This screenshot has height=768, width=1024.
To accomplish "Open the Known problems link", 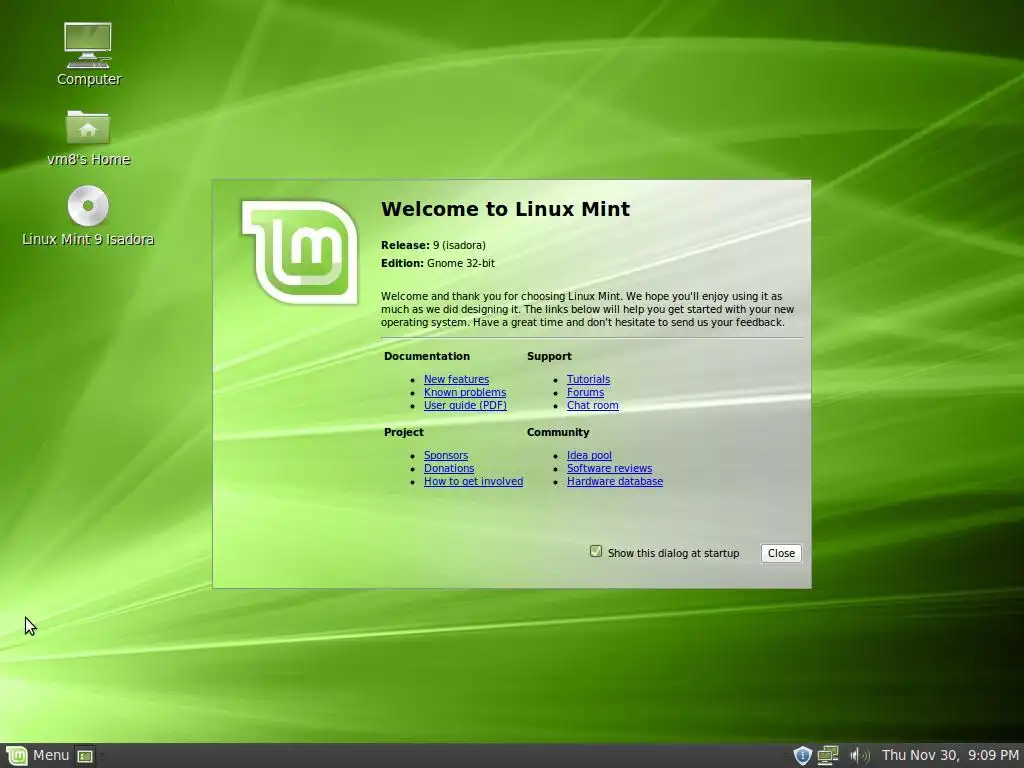I will [x=464, y=392].
